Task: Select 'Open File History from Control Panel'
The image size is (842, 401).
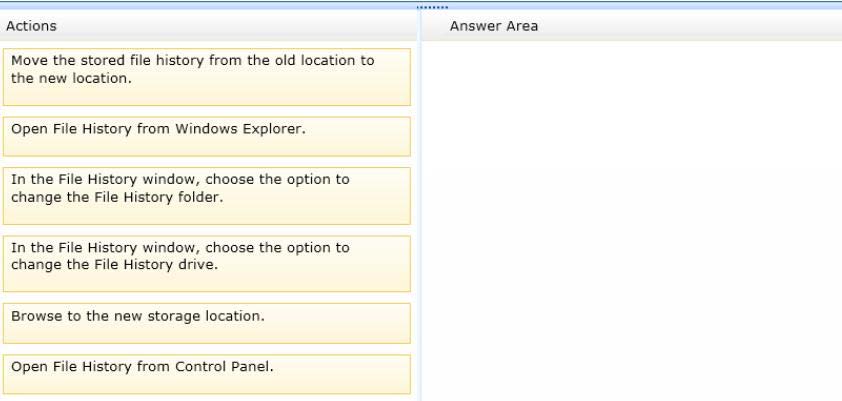Action: click(x=207, y=374)
